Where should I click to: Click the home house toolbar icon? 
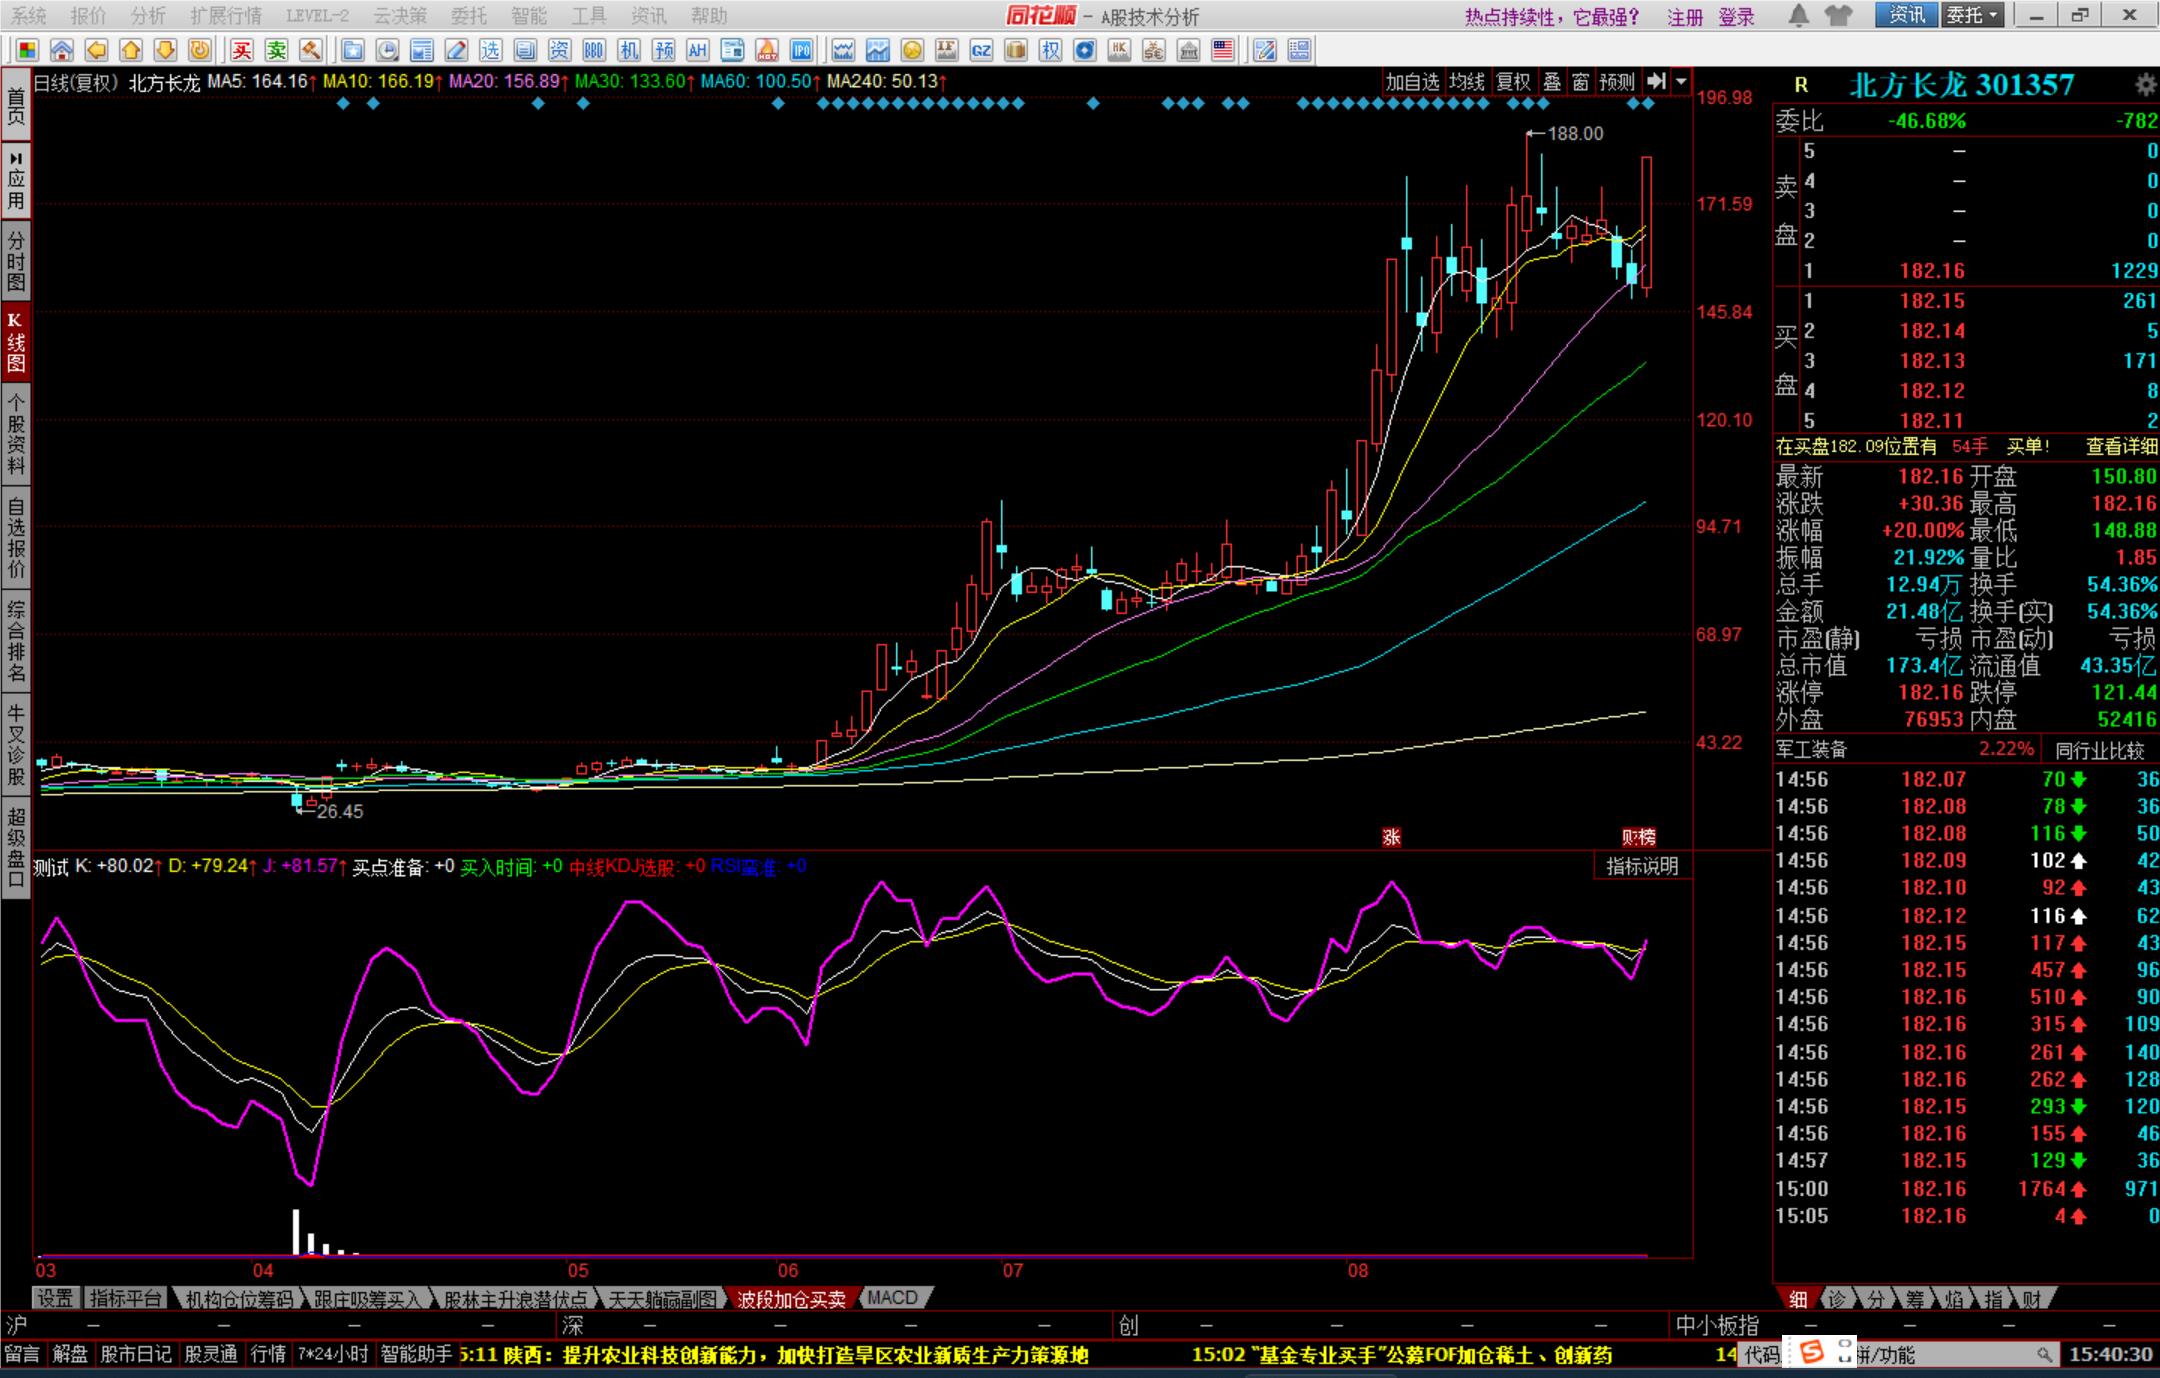point(62,50)
